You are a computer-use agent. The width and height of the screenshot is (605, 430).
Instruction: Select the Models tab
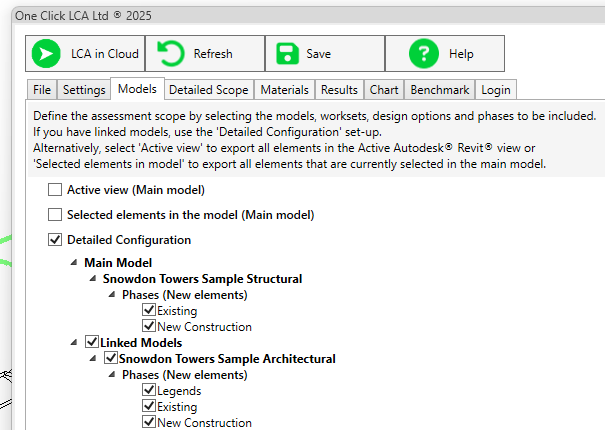tap(137, 89)
